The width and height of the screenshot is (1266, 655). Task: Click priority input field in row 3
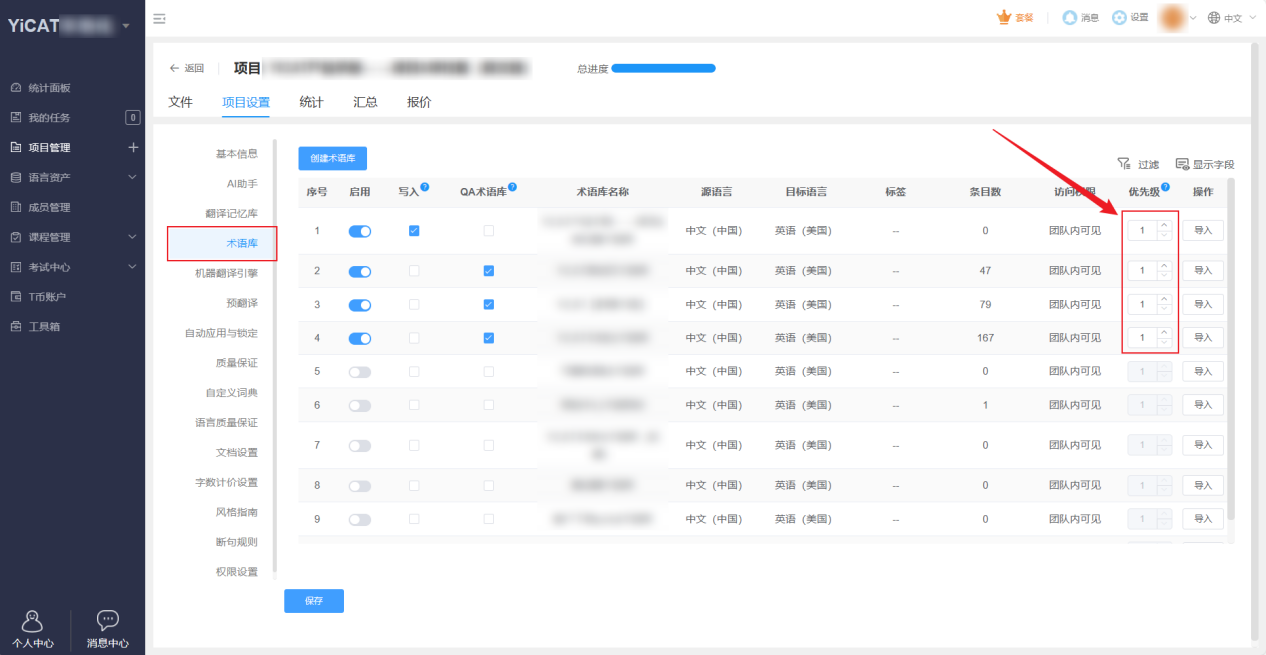coord(1143,304)
